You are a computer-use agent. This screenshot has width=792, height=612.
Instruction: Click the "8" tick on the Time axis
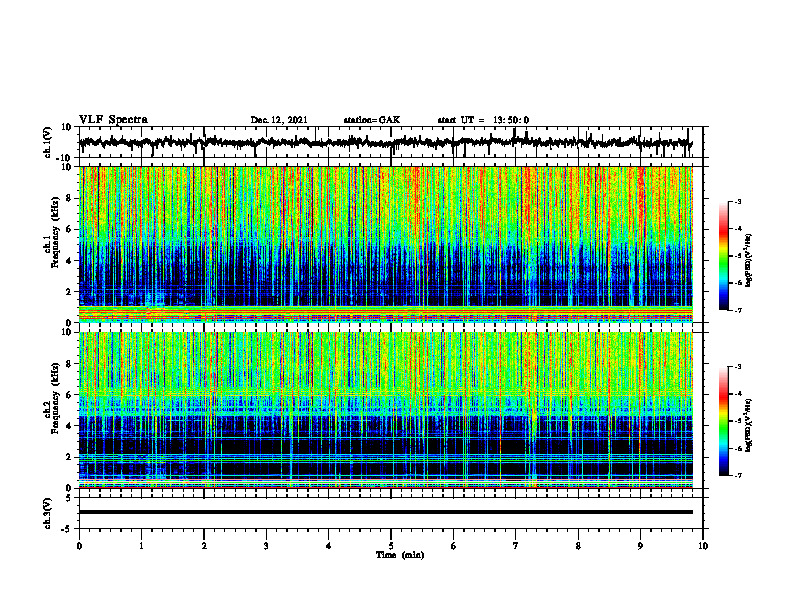(578, 546)
